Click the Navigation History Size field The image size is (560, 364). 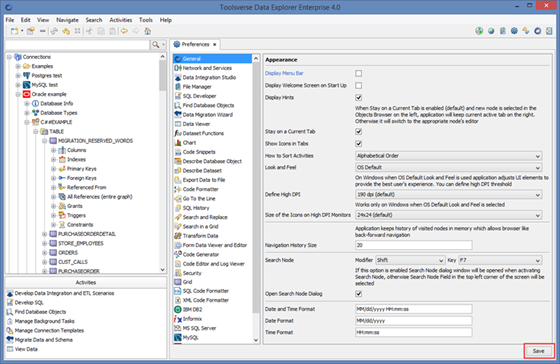tap(414, 245)
